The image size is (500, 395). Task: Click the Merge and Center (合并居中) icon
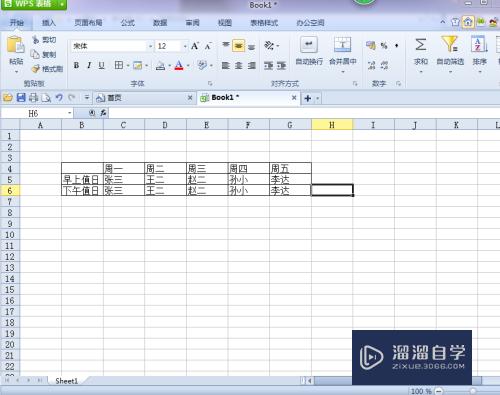343,45
